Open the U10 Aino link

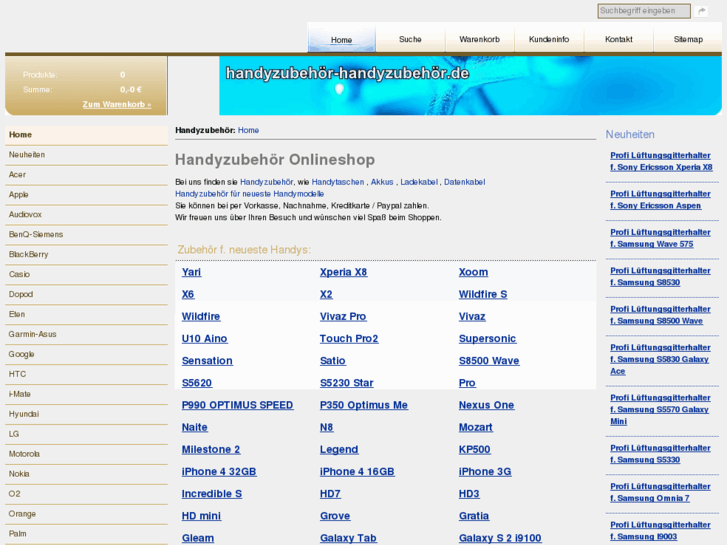coord(204,339)
